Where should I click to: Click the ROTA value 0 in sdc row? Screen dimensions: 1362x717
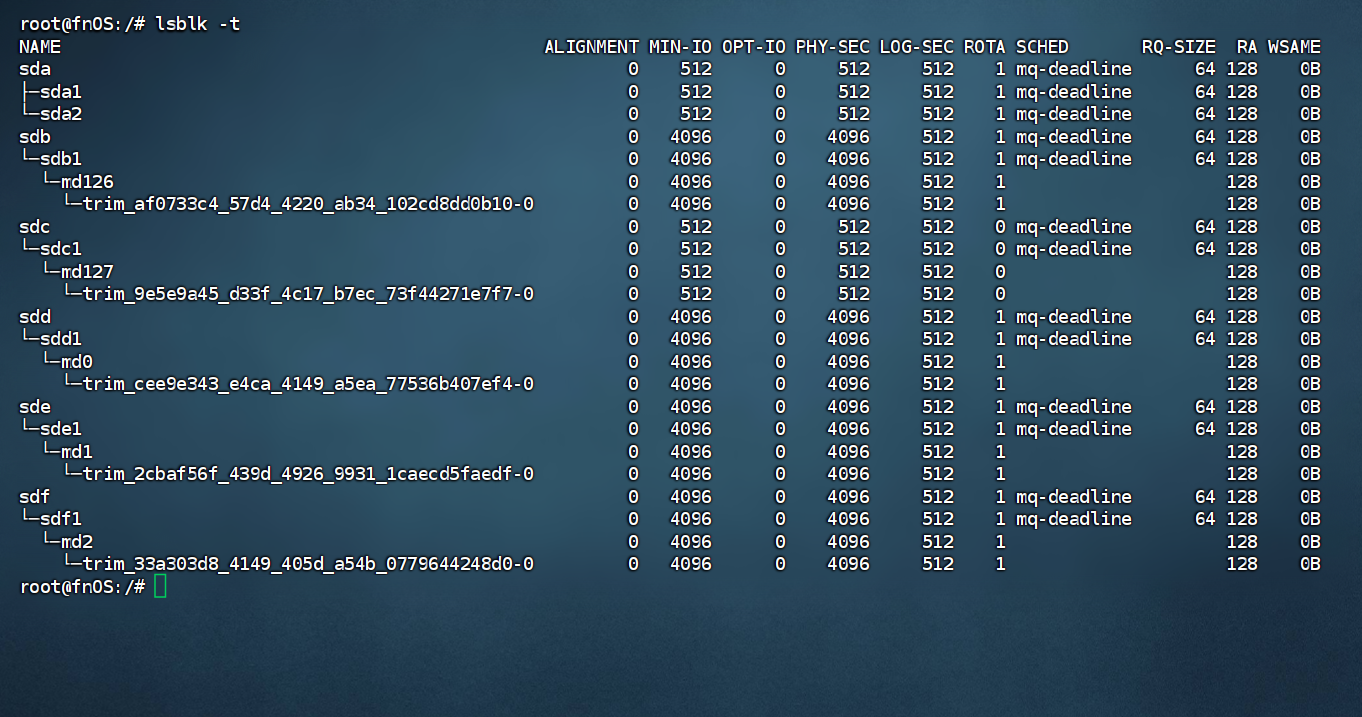pos(1000,227)
